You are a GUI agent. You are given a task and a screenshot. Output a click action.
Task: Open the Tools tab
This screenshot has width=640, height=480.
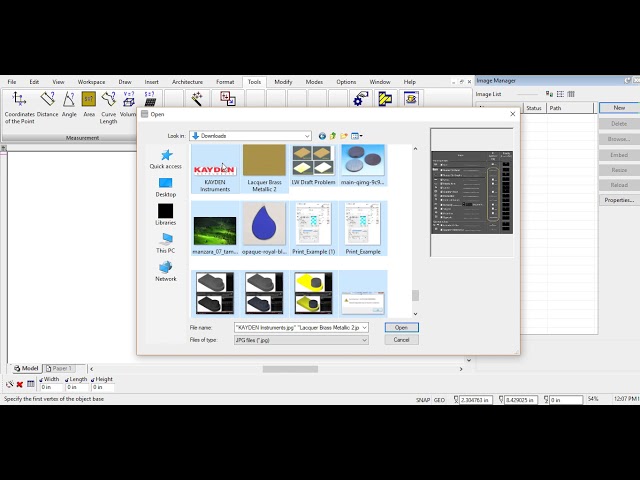(254, 82)
